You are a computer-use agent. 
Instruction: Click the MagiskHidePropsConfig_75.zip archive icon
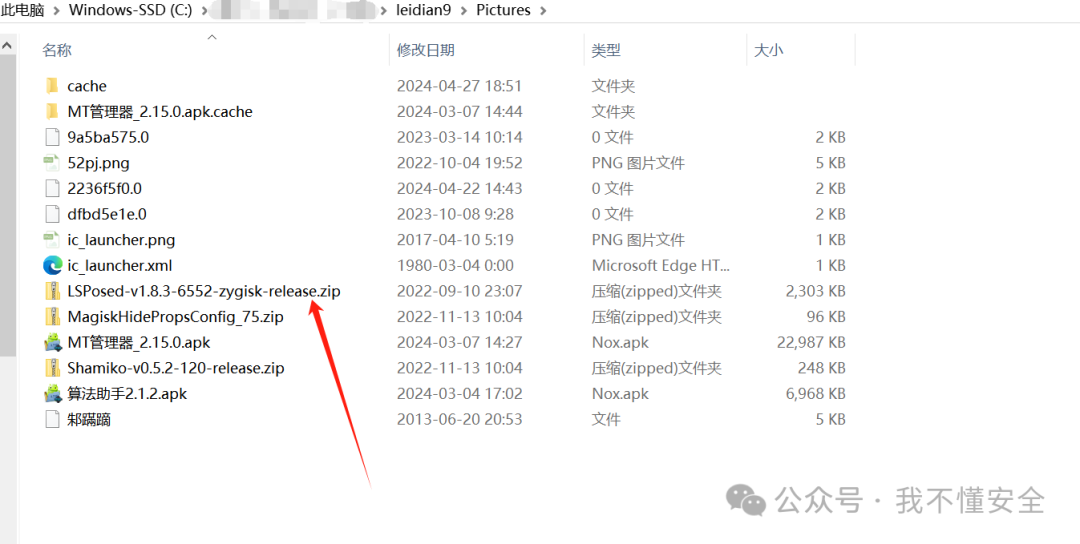click(x=52, y=317)
